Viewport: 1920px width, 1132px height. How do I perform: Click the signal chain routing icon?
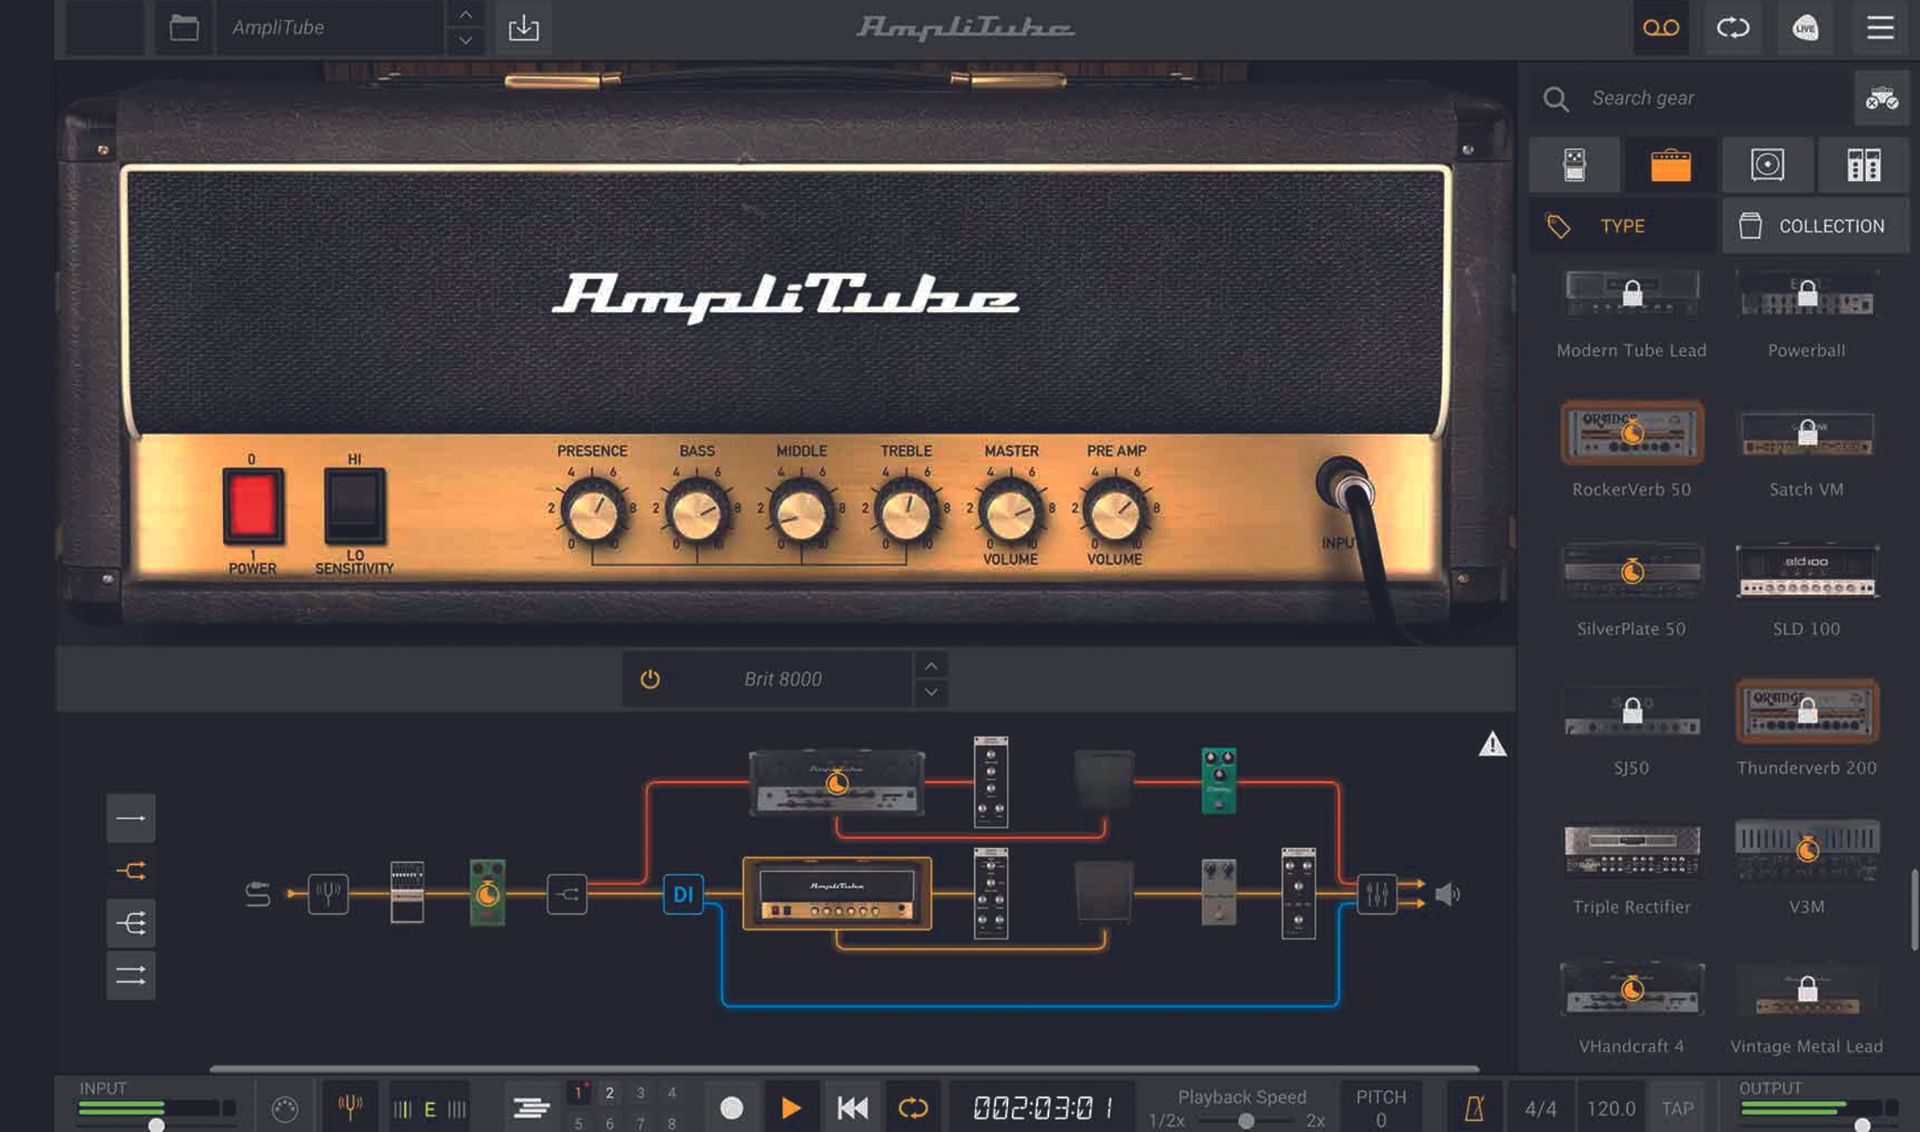point(131,869)
